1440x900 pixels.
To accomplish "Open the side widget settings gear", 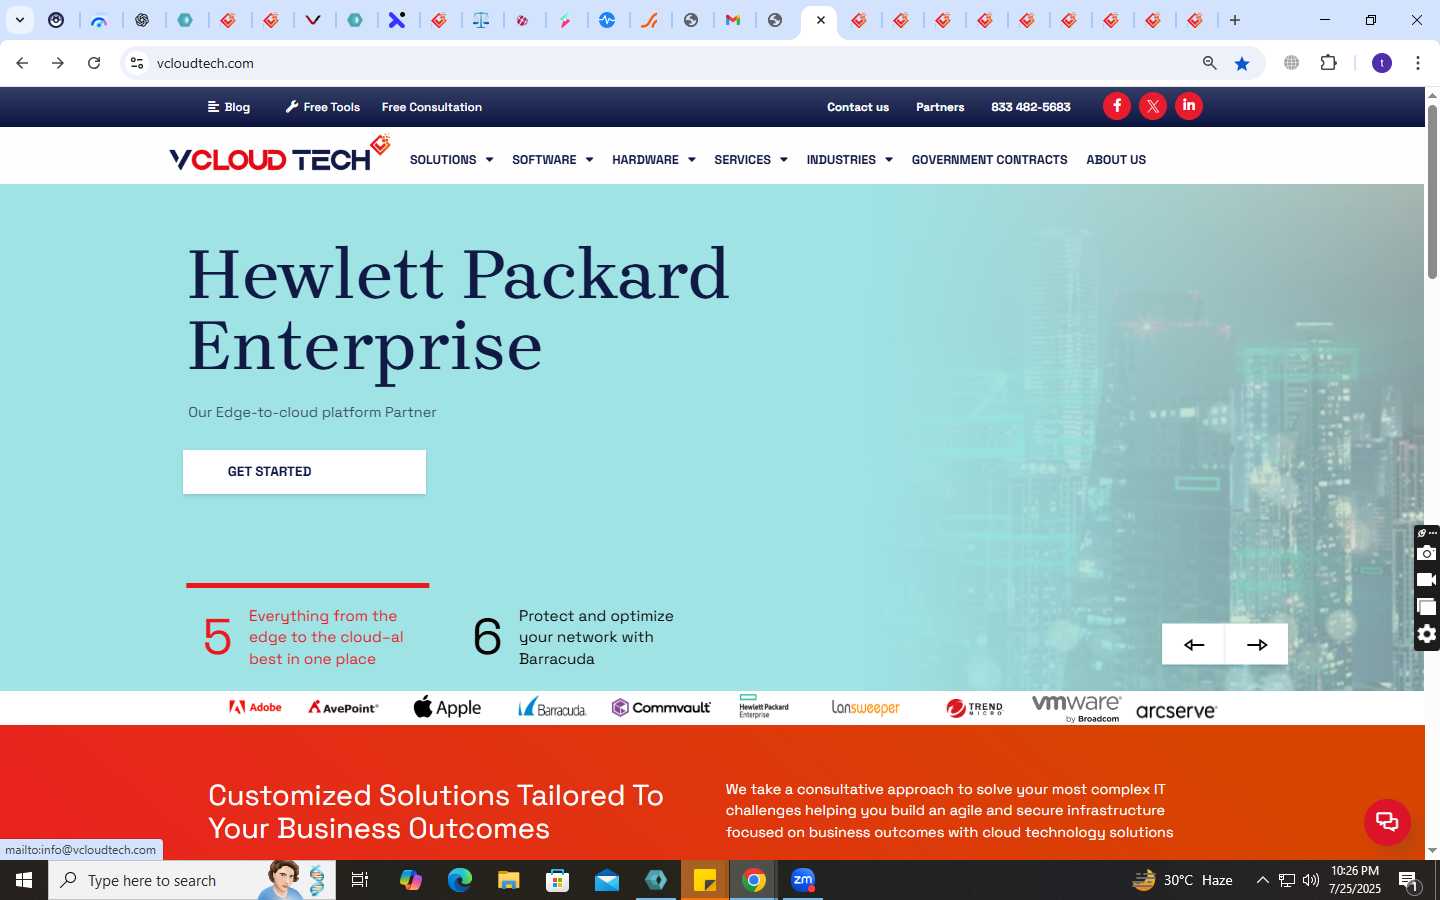I will (1427, 634).
